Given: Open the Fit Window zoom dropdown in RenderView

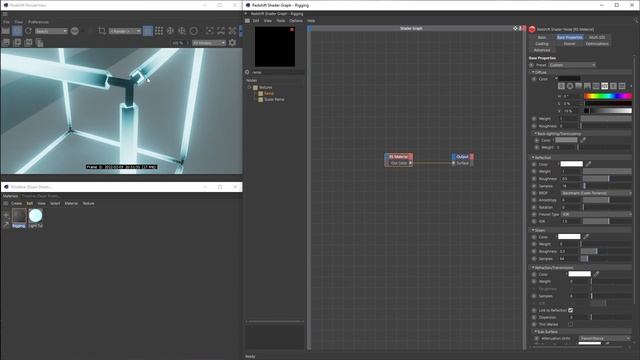Looking at the screenshot, I should pyautogui.click(x=209, y=43).
